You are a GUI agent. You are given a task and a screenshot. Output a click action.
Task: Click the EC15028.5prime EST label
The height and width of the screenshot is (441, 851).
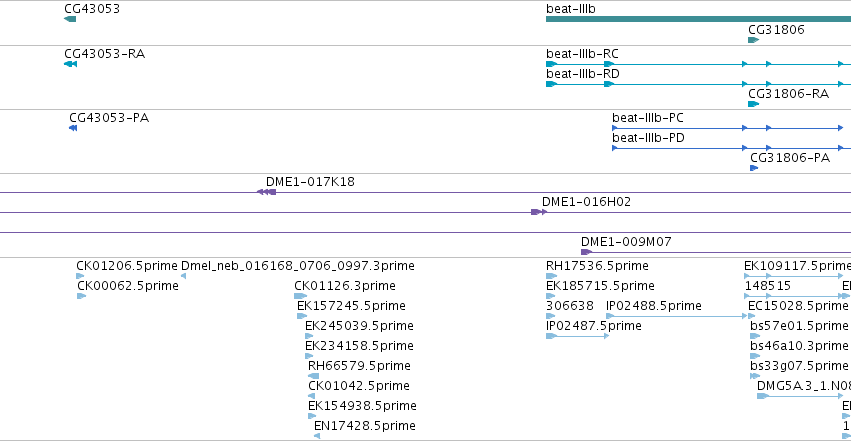(798, 306)
